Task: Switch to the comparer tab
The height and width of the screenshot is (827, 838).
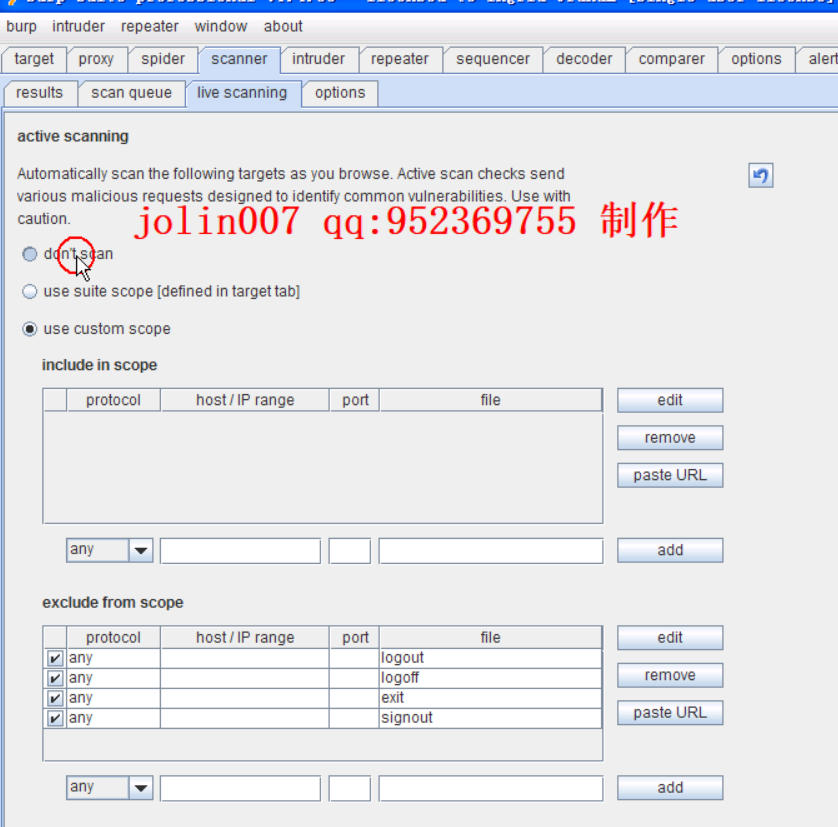Action: [x=672, y=59]
